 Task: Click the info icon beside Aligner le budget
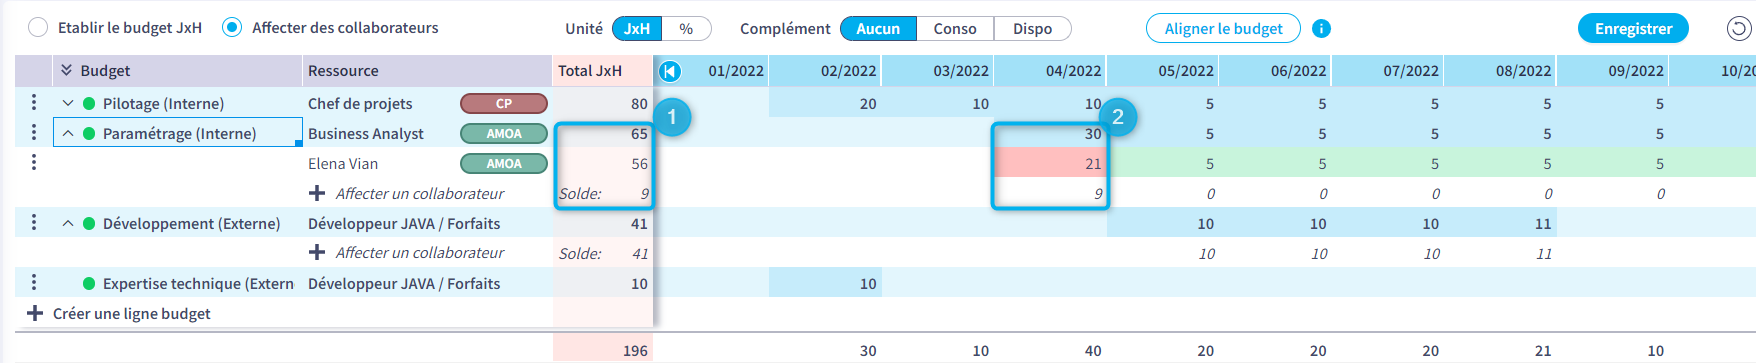1321,28
